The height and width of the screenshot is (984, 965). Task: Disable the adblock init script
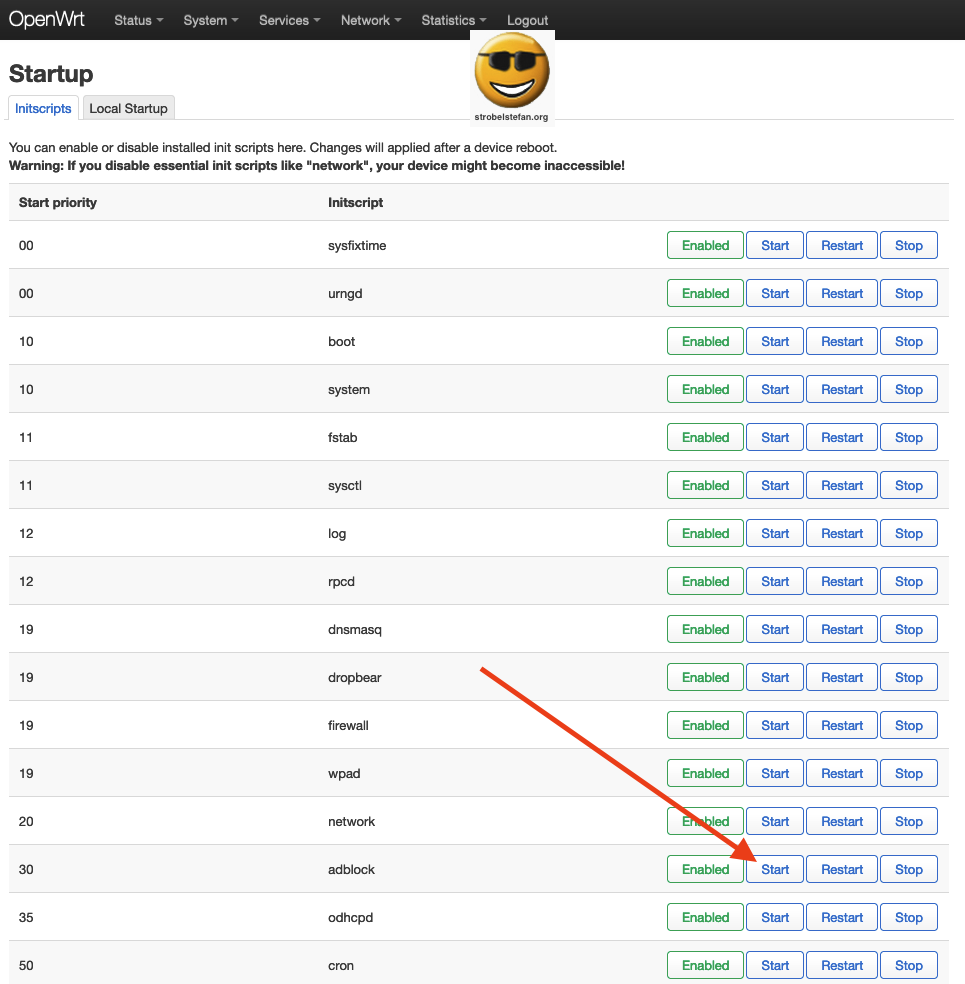tap(704, 869)
